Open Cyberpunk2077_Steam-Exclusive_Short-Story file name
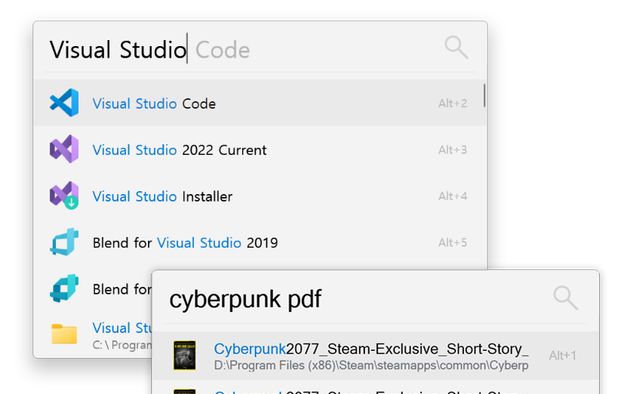 (371, 349)
